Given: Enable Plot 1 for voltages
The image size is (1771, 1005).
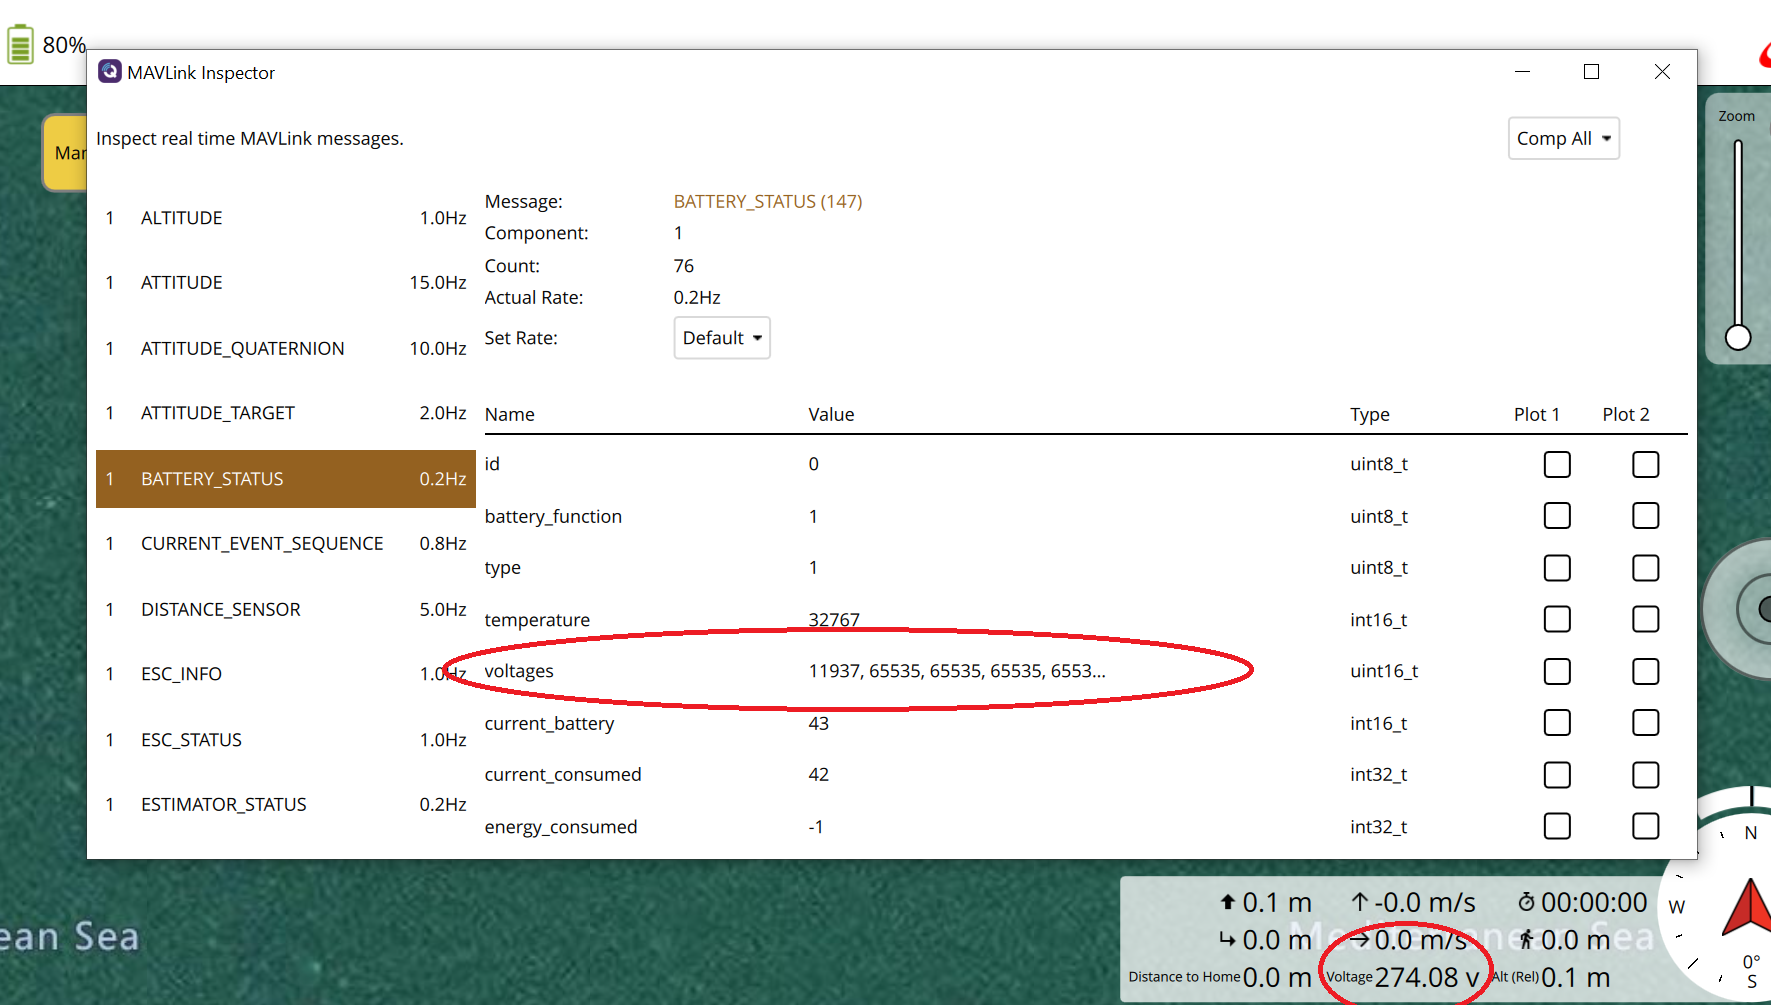Looking at the screenshot, I should coord(1557,671).
